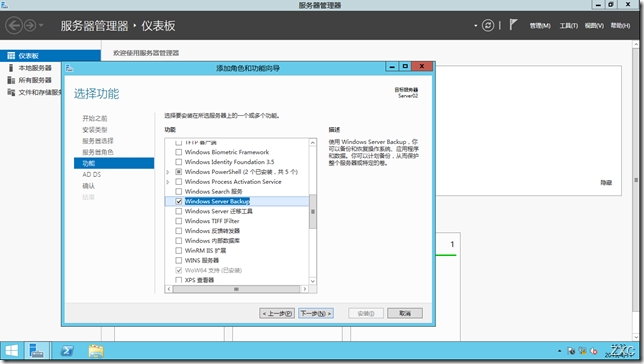Click the all servers (所有服务器) sidebar icon

point(11,80)
